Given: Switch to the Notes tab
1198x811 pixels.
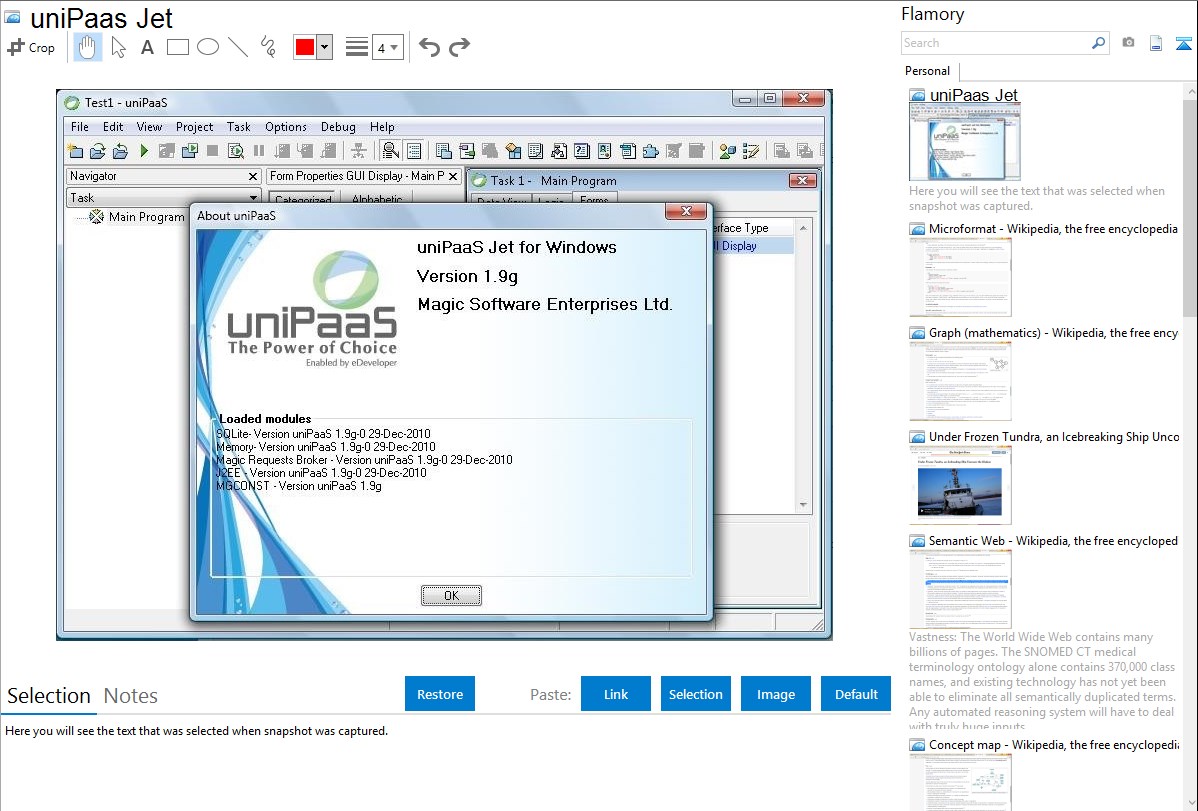Looking at the screenshot, I should click(x=131, y=696).
